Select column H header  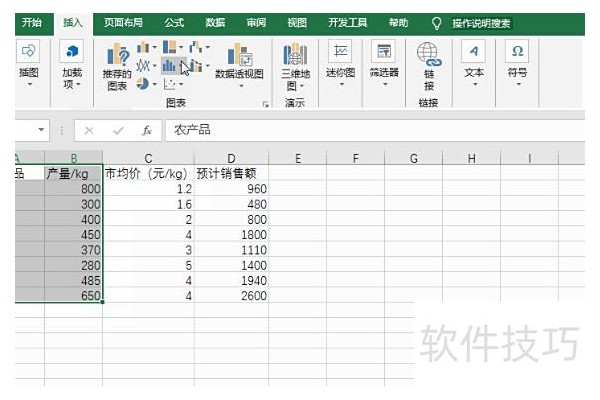tap(471, 158)
